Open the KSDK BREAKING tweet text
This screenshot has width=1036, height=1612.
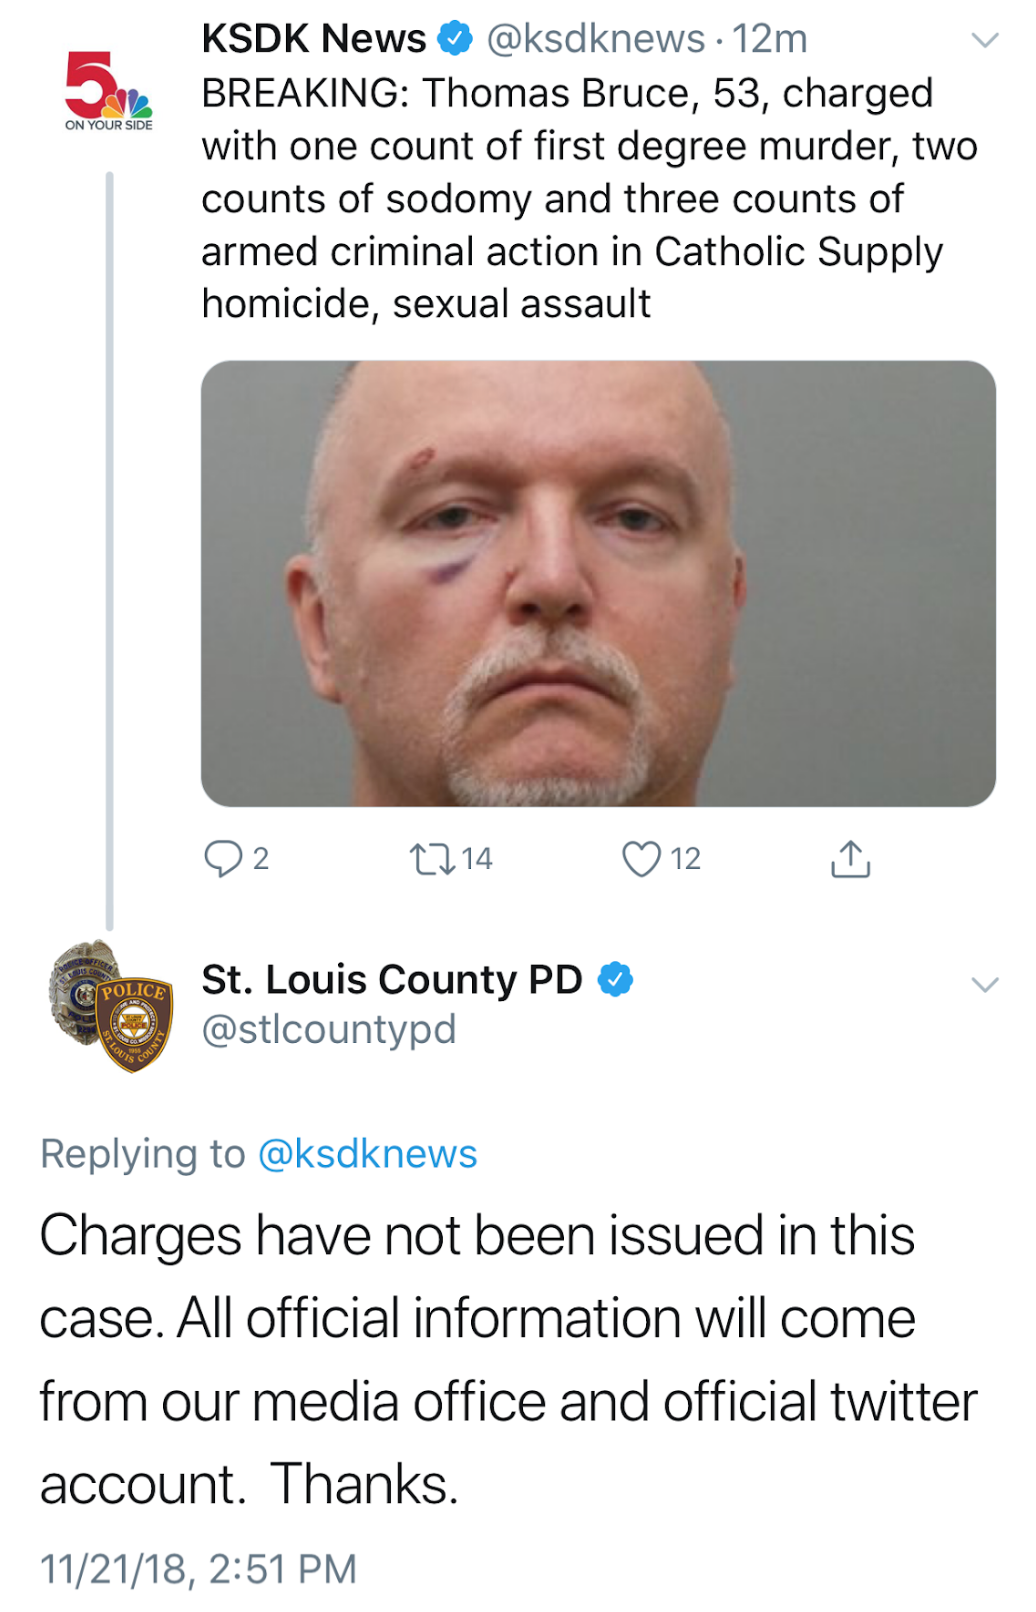590,198
